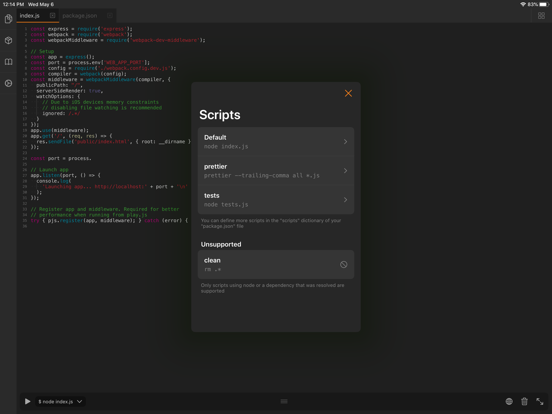Click the 'node index.js' command text
The image size is (552, 414).
point(226,146)
